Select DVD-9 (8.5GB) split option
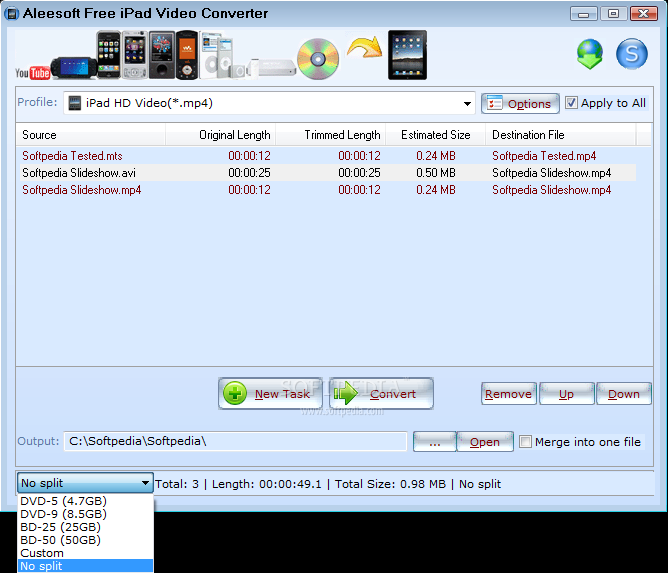 (85, 514)
